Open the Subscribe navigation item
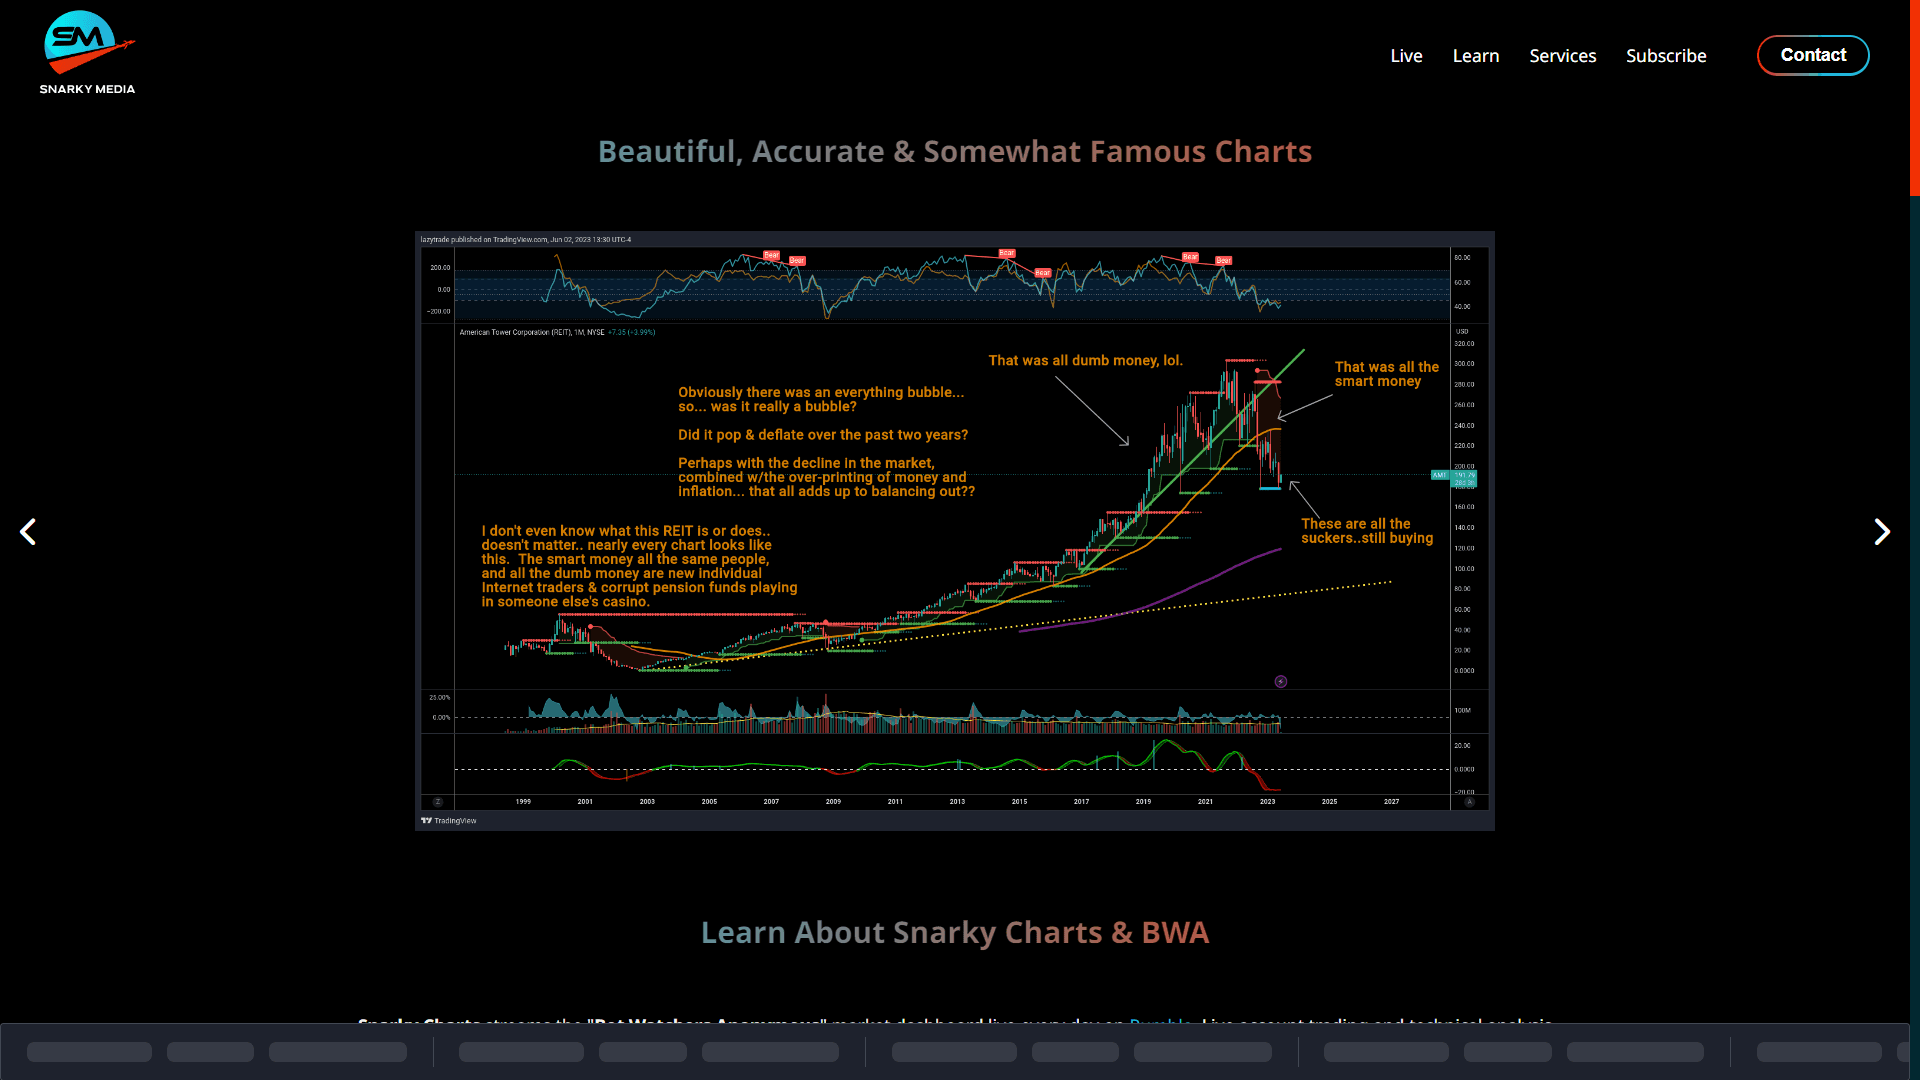Viewport: 1920px width, 1080px height. click(1666, 56)
